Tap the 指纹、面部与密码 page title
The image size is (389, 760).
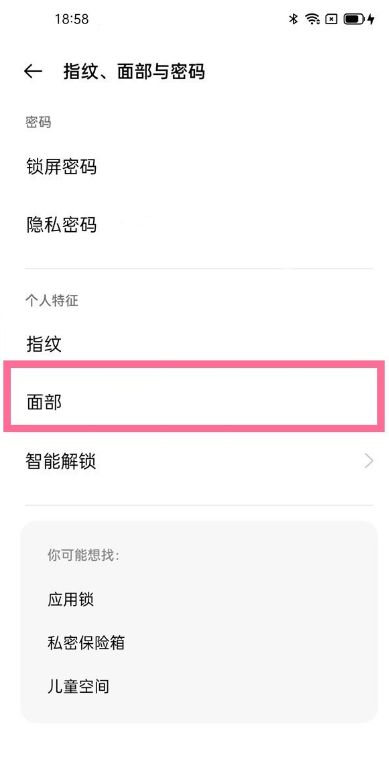point(134,72)
